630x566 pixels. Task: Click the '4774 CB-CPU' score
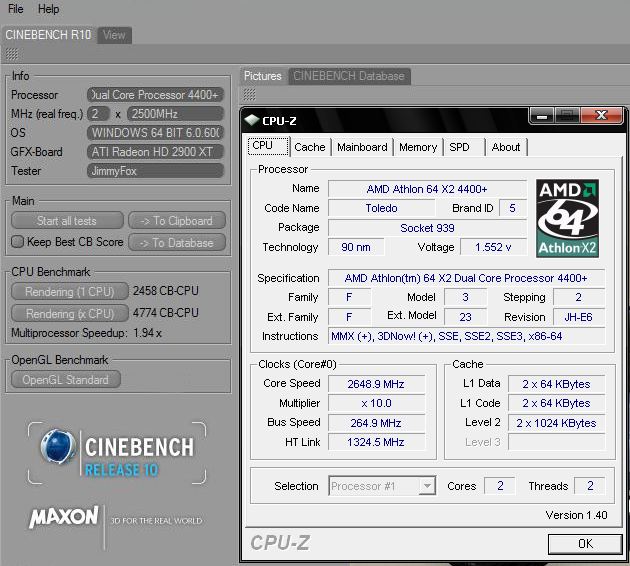pos(166,313)
